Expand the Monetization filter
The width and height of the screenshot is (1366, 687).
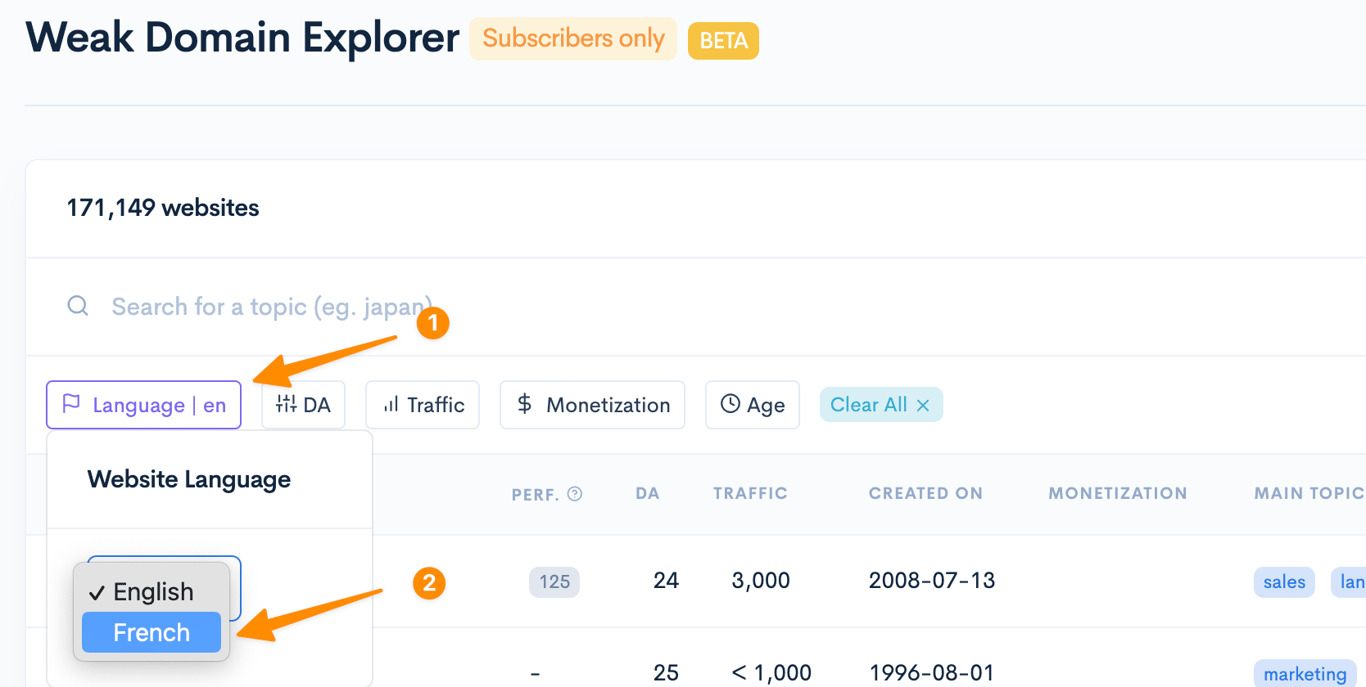(592, 405)
